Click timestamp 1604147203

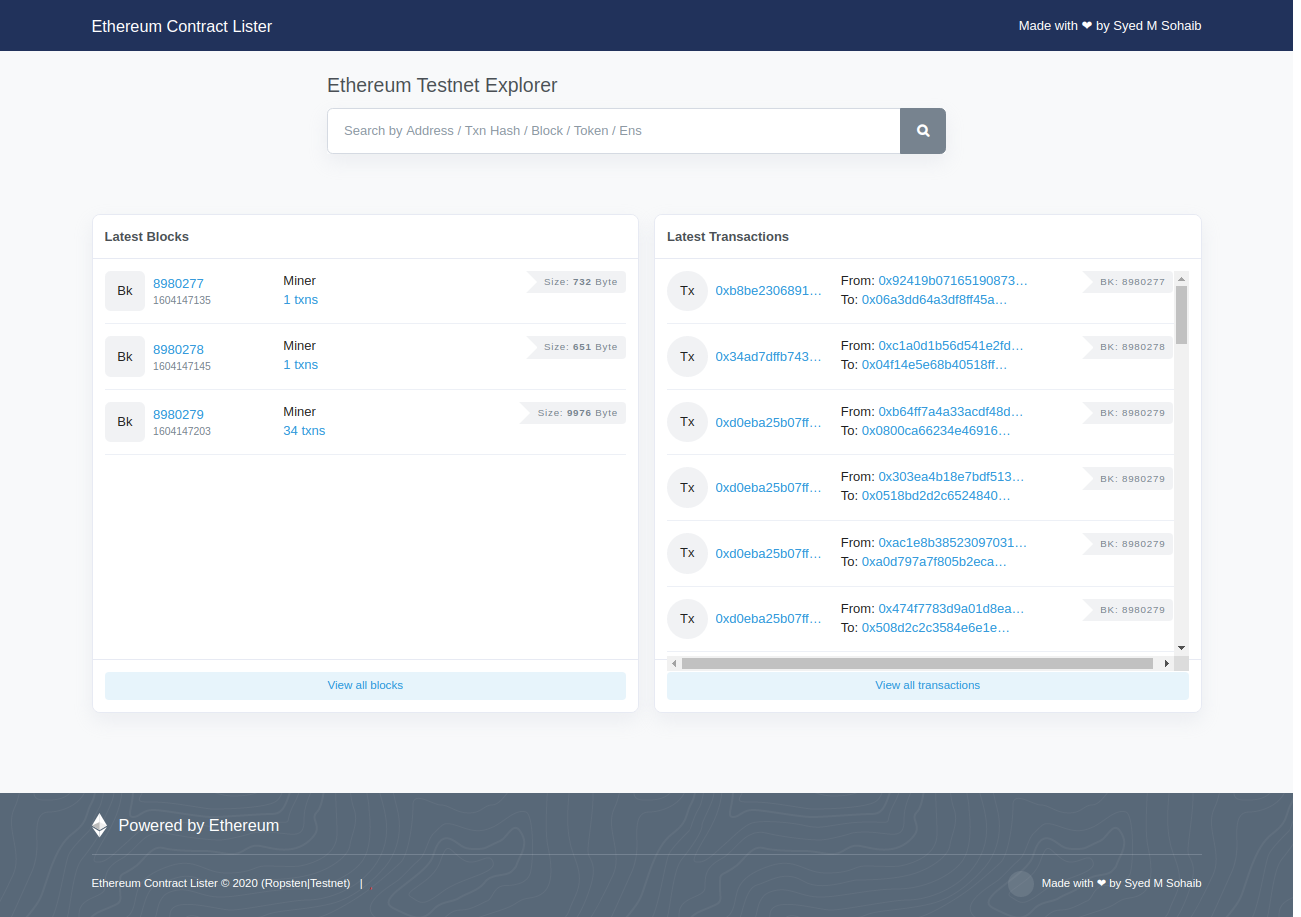click(x=182, y=432)
